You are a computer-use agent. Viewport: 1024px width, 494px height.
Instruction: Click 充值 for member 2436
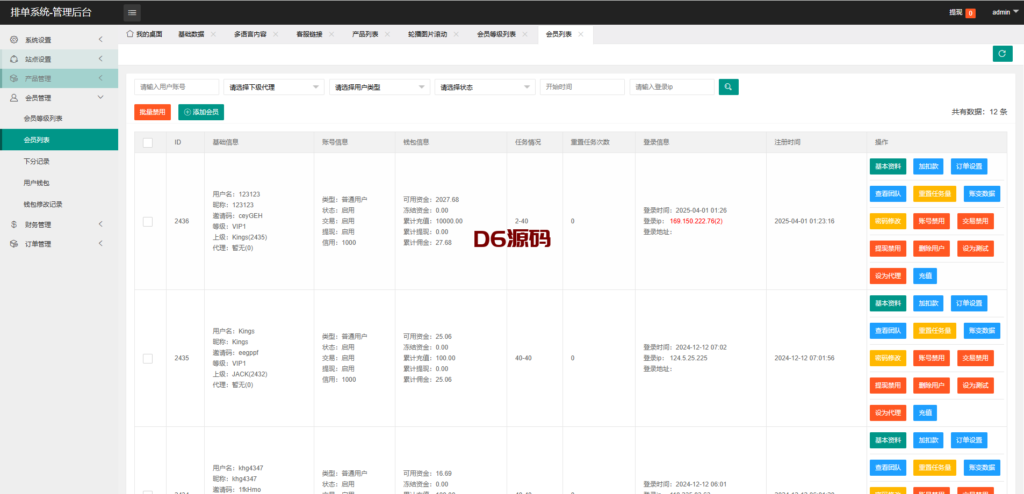tap(925, 276)
